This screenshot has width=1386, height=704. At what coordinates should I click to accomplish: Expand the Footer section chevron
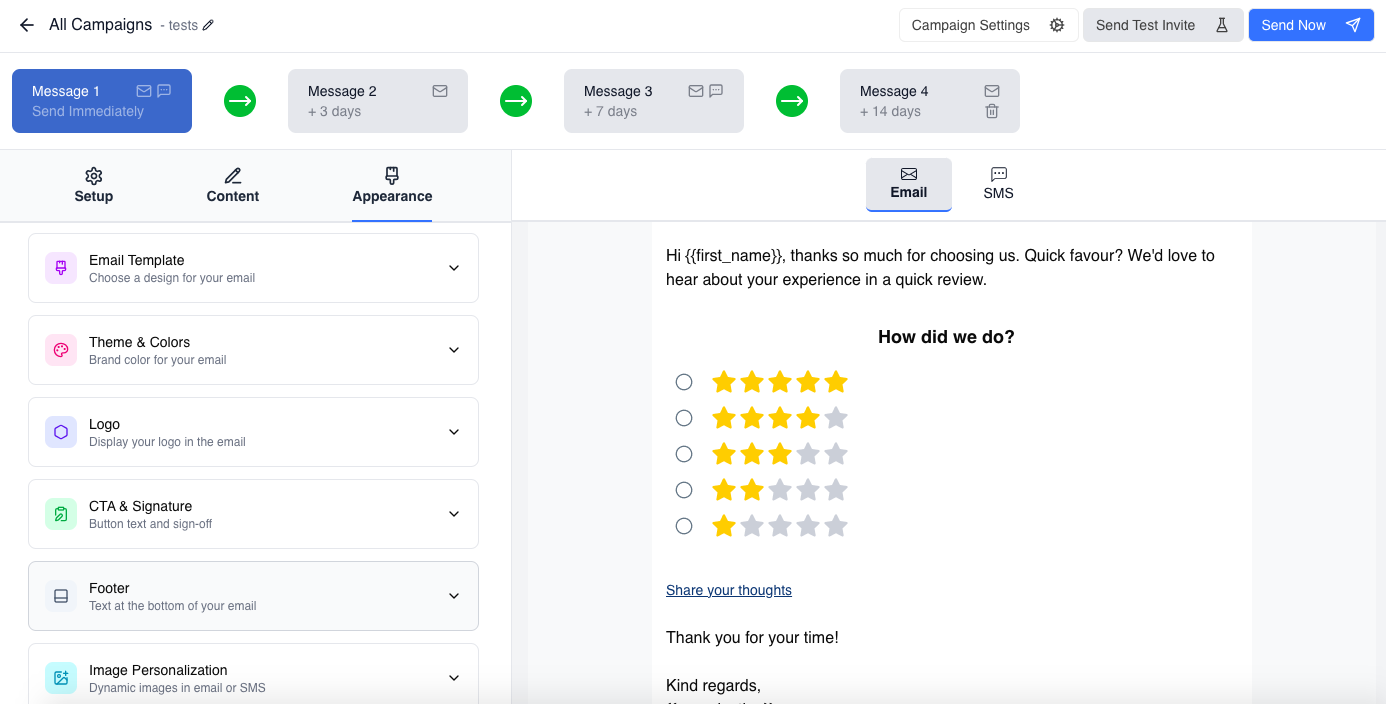point(454,596)
